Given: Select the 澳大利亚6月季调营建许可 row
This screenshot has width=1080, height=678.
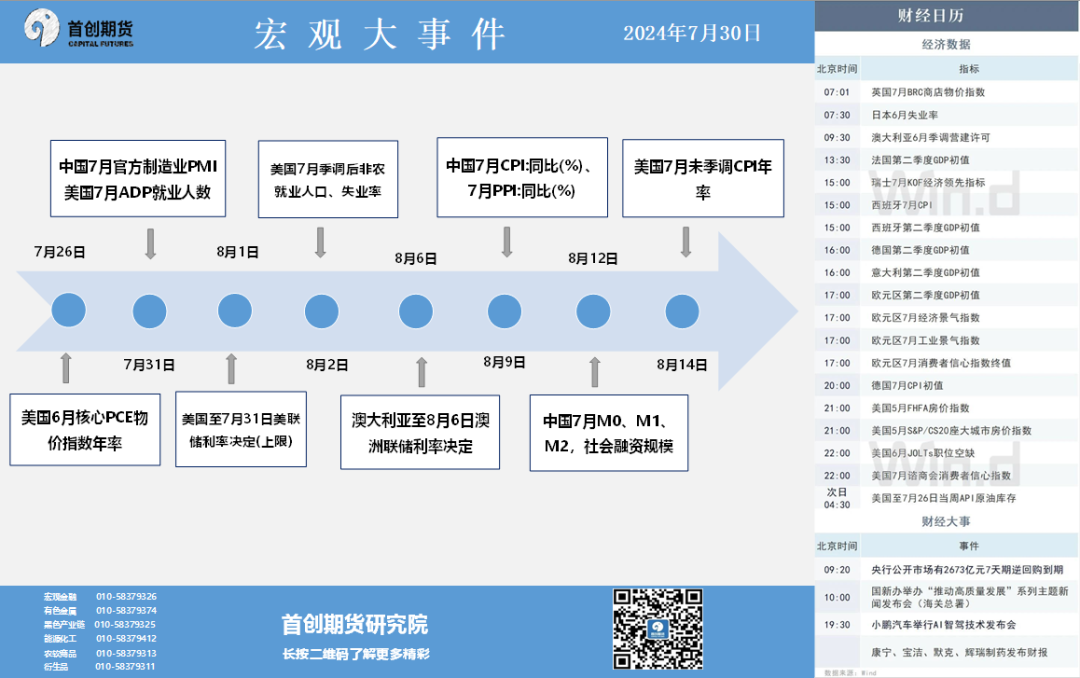Looking at the screenshot, I should [x=946, y=138].
